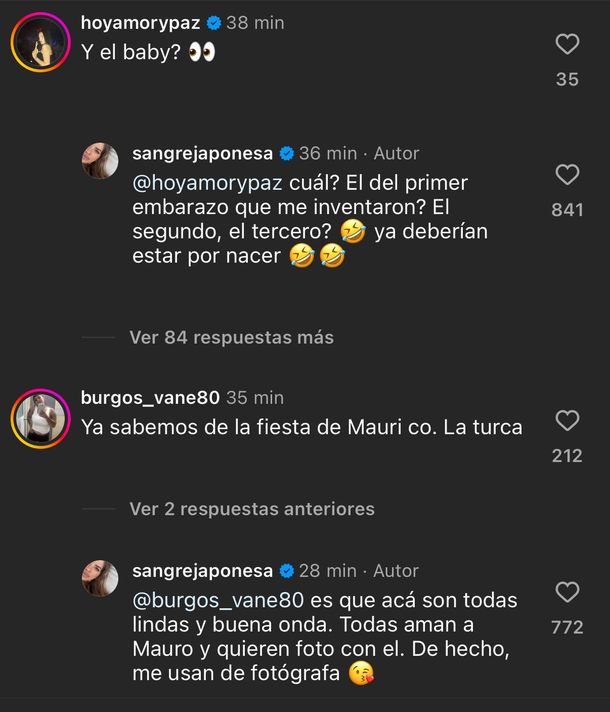Tap sangrejaponesa username in the last reply
Viewport: 610px width, 712px height.
click(202, 570)
